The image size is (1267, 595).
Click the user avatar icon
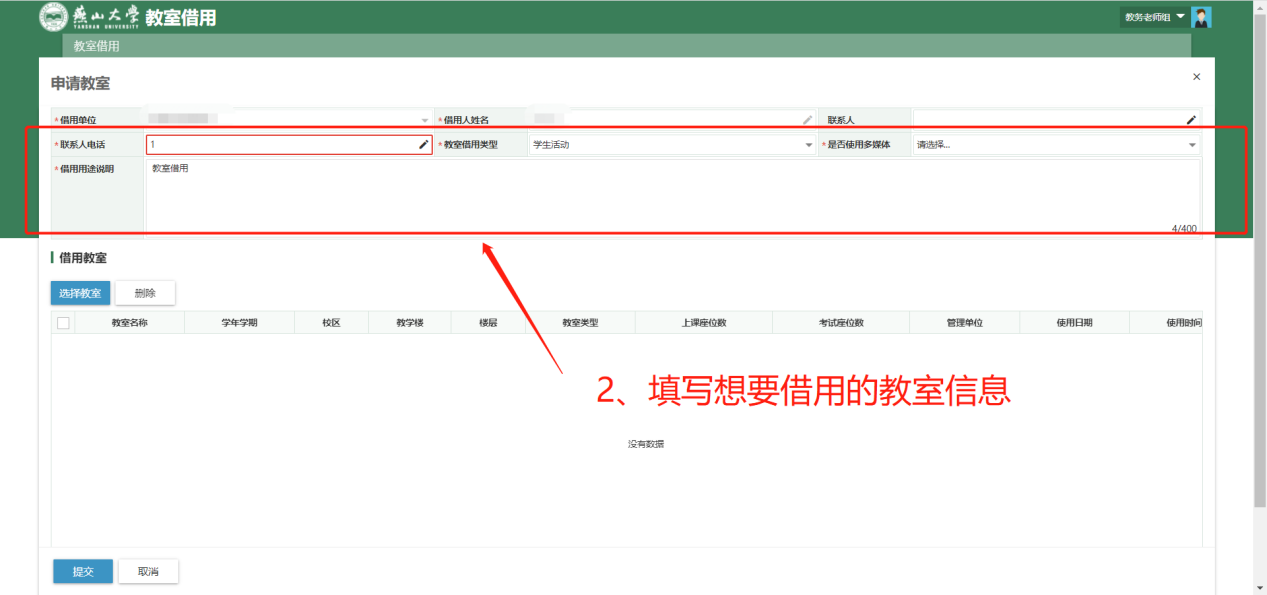(x=1201, y=17)
